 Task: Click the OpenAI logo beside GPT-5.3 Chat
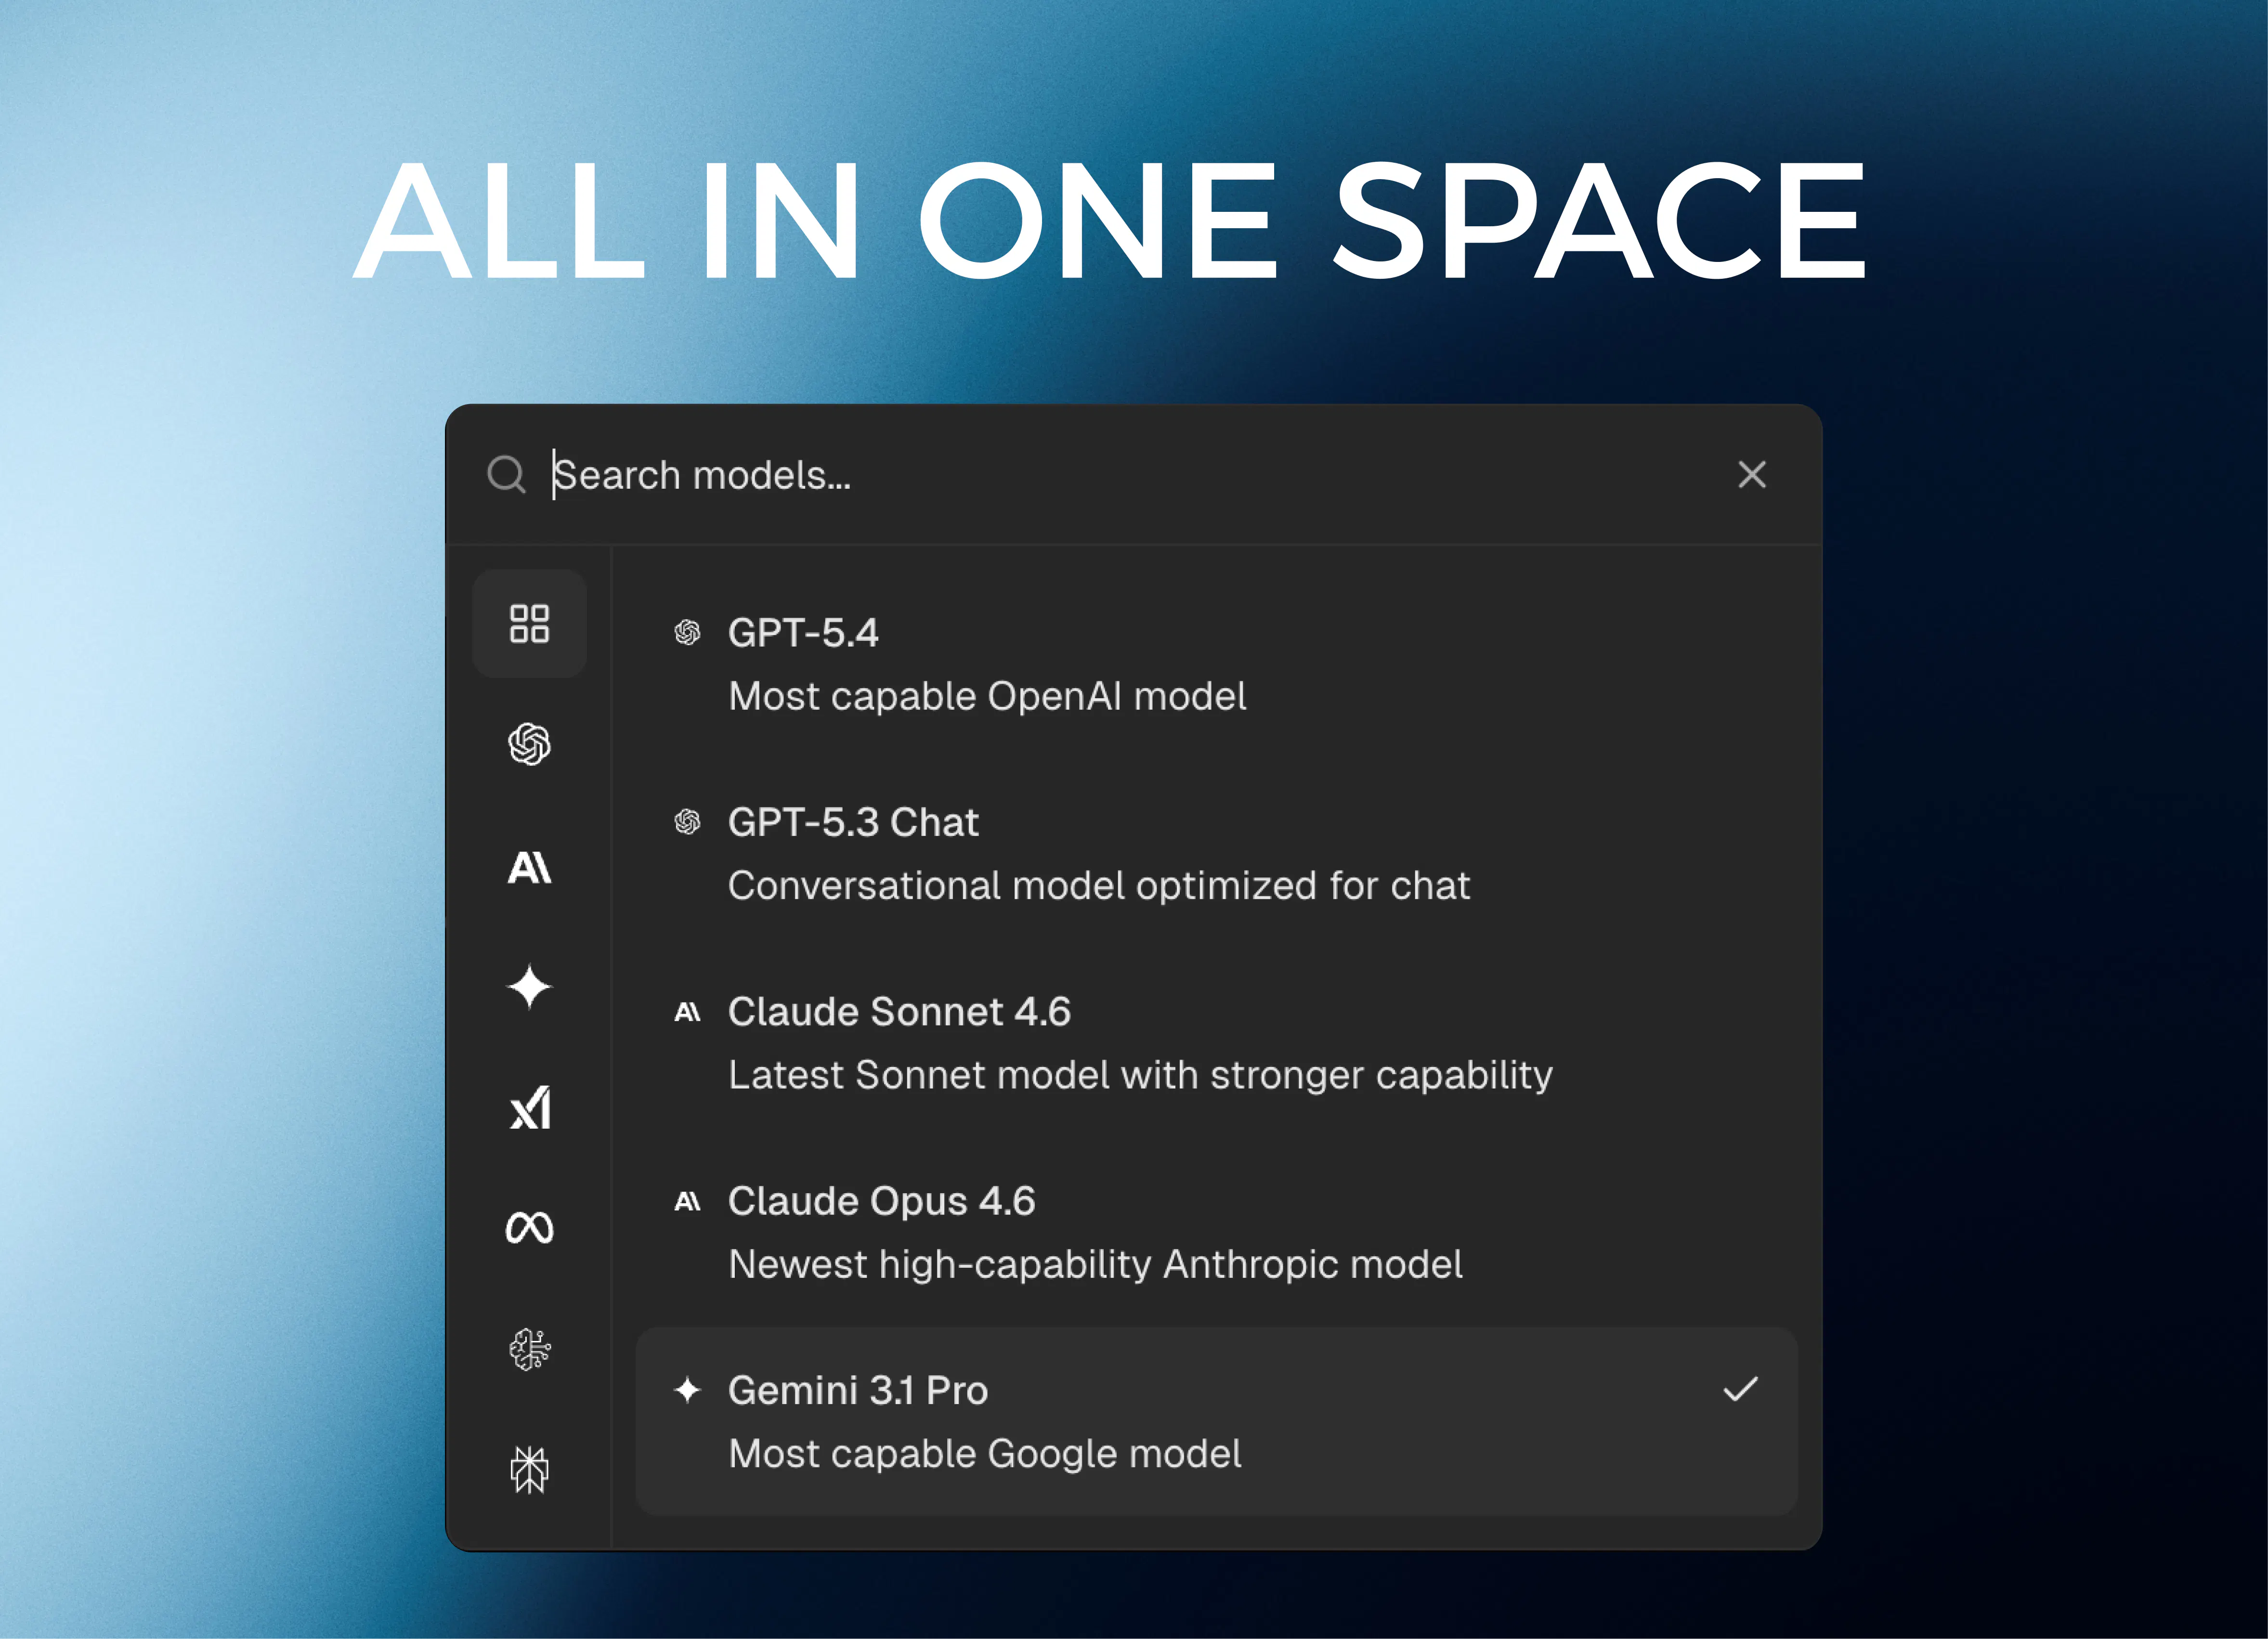(687, 822)
